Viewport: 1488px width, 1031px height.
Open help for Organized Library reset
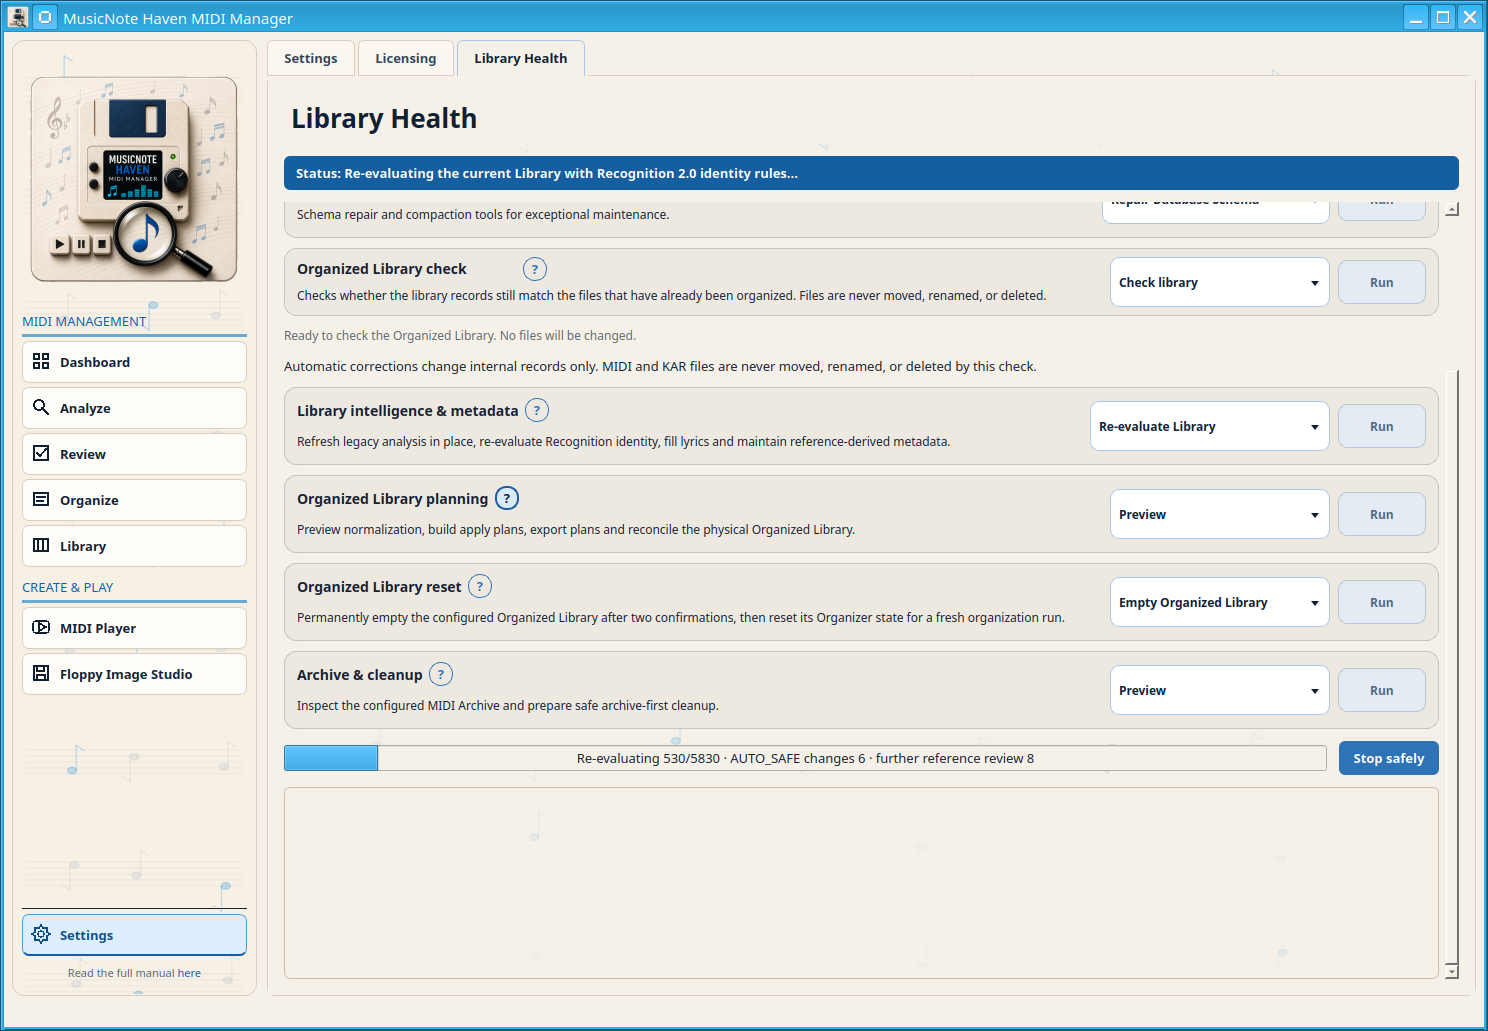click(480, 586)
